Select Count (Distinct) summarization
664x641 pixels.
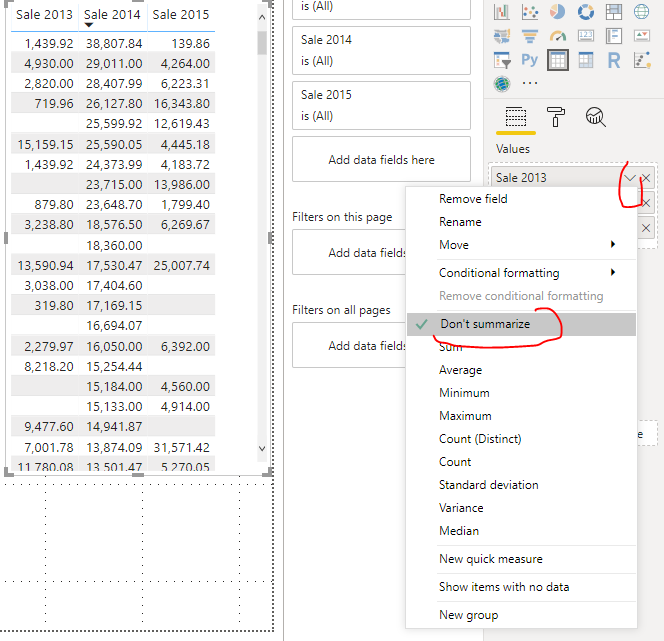[521, 439]
